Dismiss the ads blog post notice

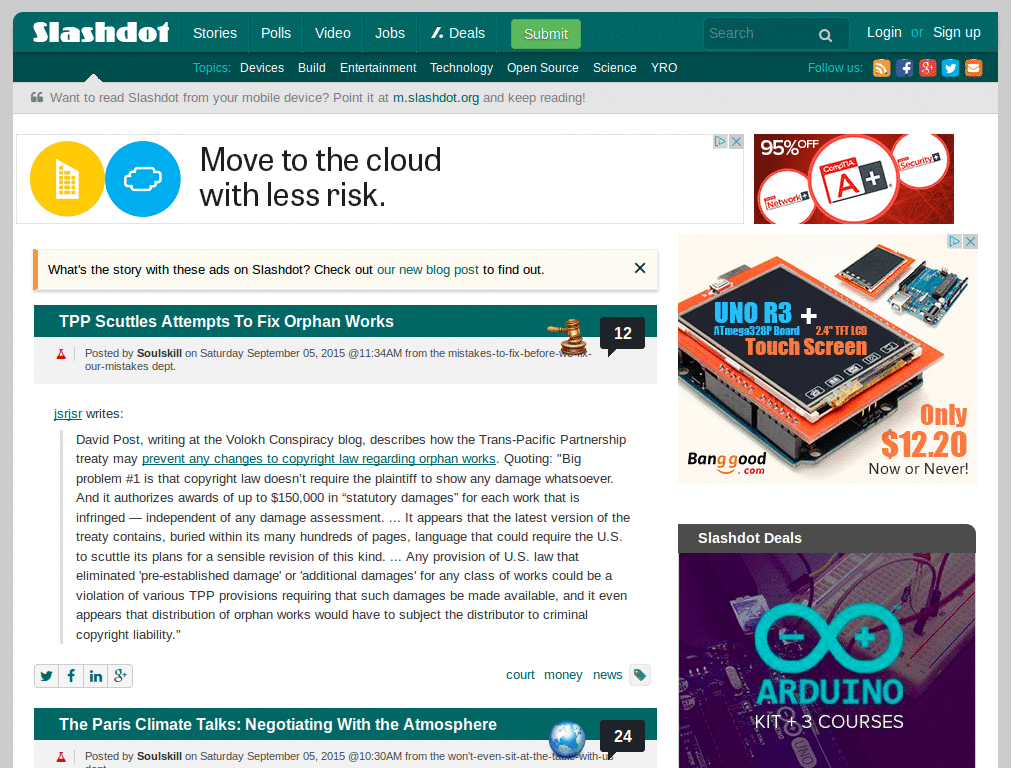640,268
